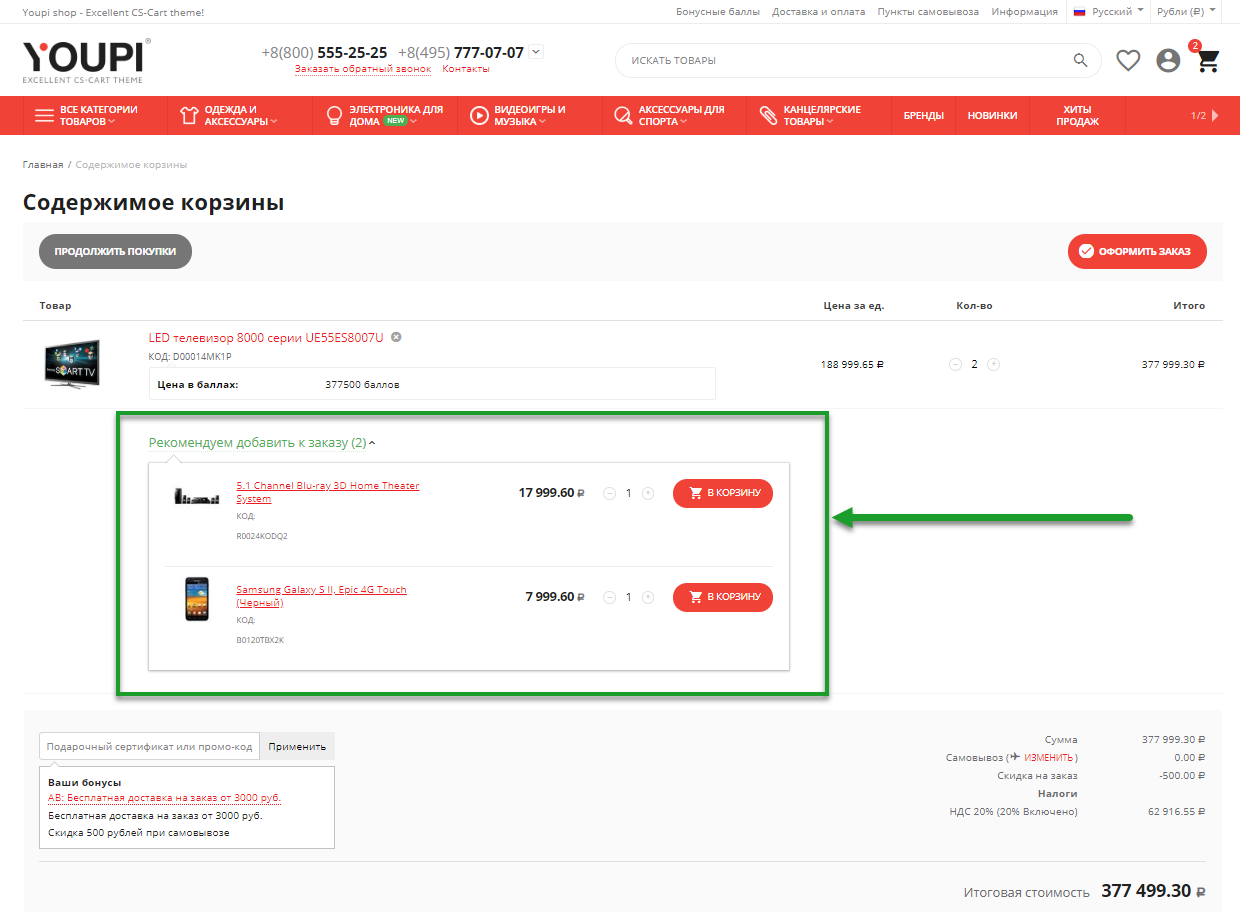Viewport: 1240px width, 912px height.
Task: Open Канцелярские товары menu
Action: coord(818,115)
